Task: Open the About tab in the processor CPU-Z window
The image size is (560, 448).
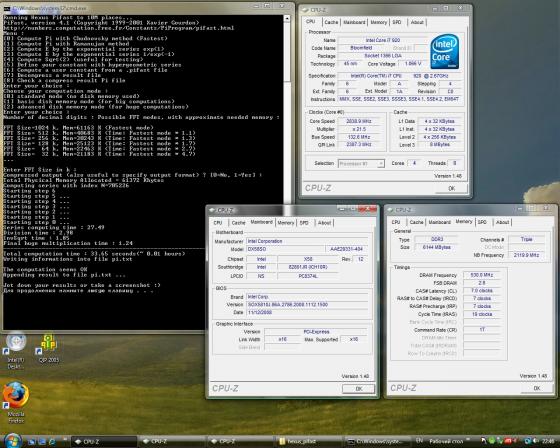Action: (417, 22)
